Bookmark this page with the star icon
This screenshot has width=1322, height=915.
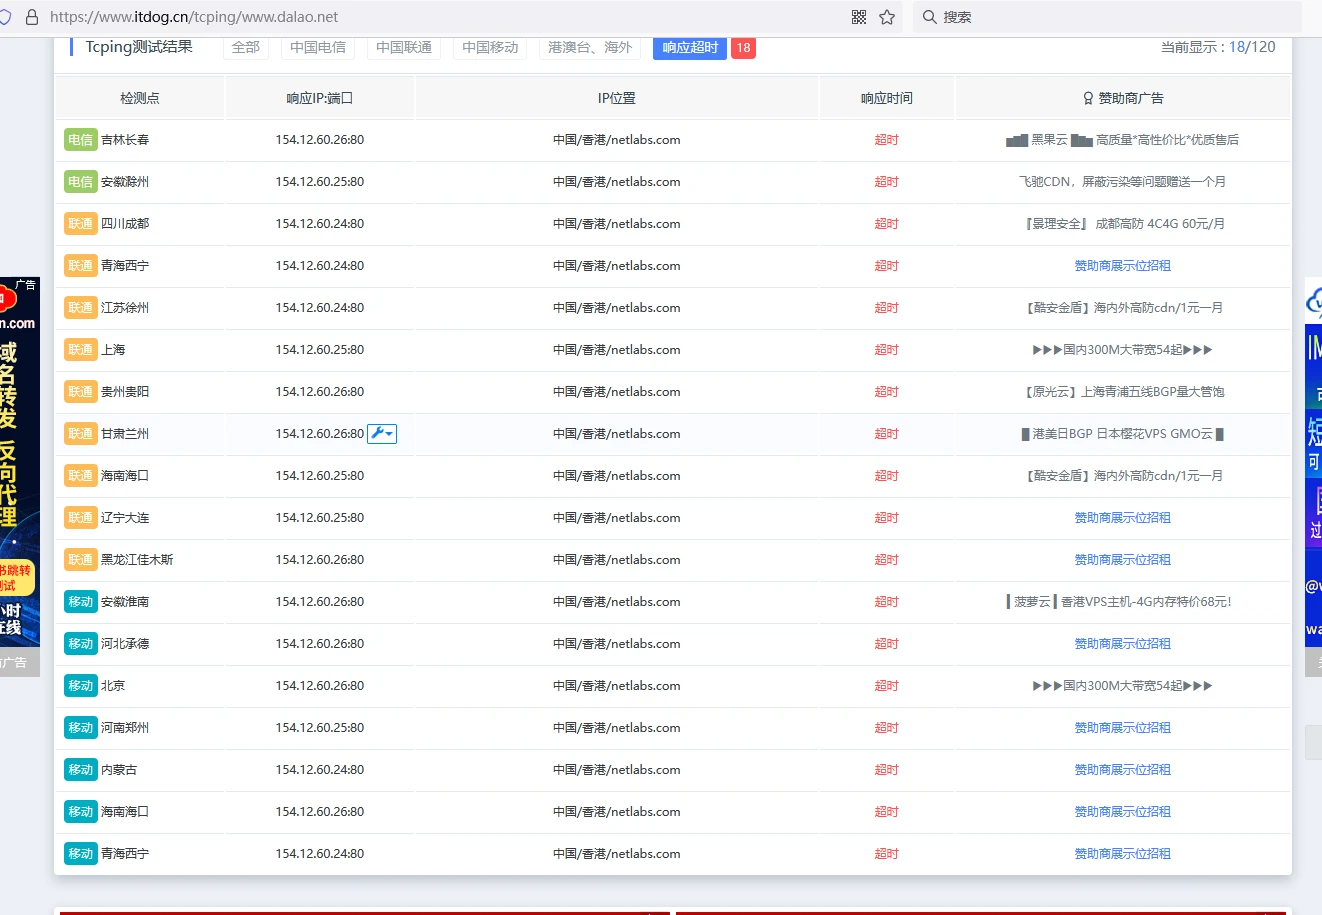(x=886, y=17)
